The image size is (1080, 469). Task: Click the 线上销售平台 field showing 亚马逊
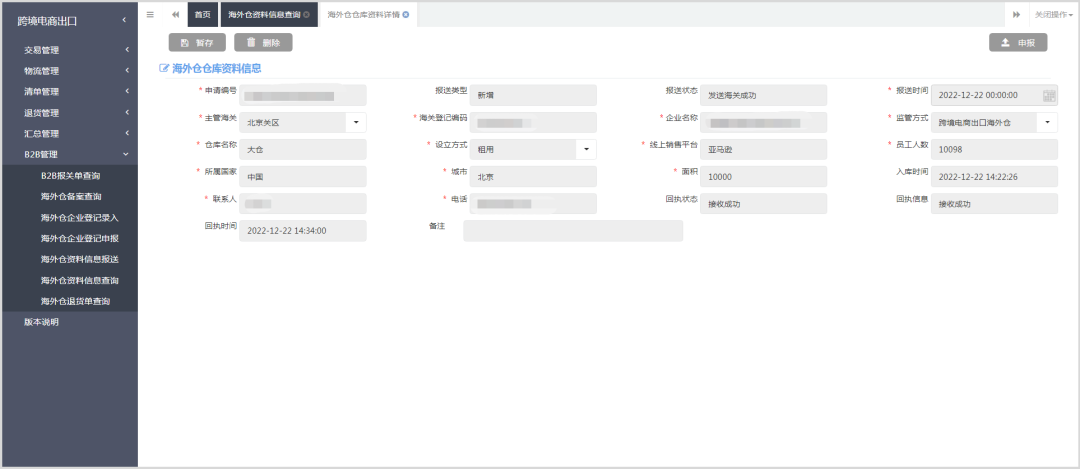pyautogui.click(x=763, y=149)
